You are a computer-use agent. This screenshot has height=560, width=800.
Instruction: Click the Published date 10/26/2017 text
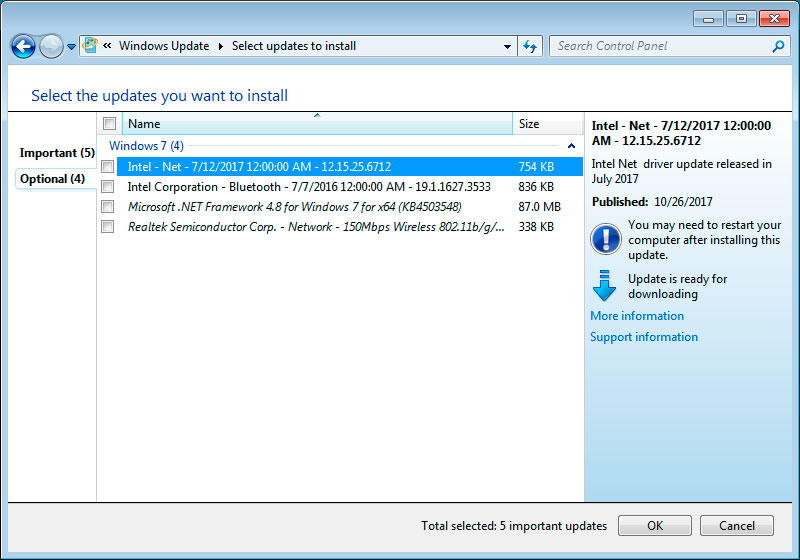coord(683,201)
